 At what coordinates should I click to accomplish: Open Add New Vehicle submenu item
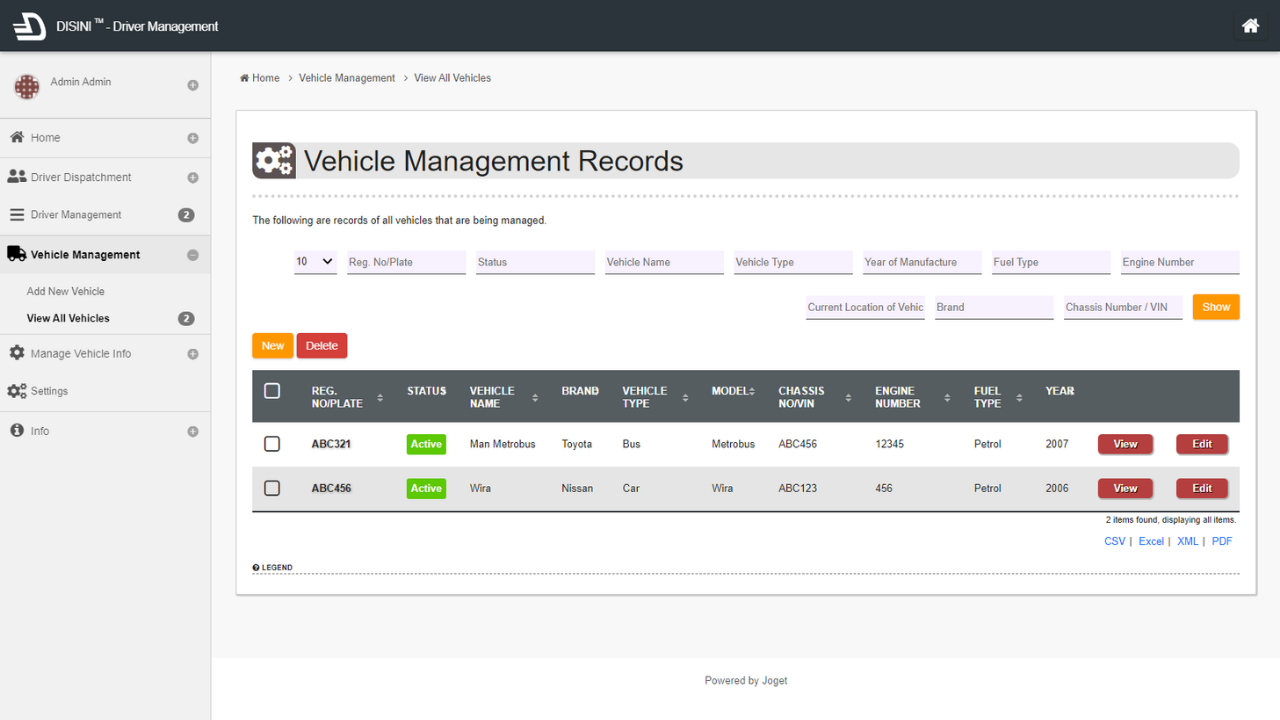(x=66, y=291)
